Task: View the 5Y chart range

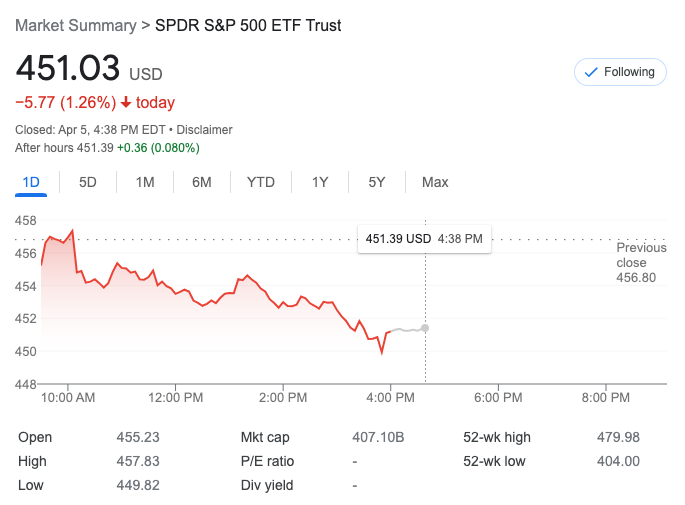Action: 377,182
